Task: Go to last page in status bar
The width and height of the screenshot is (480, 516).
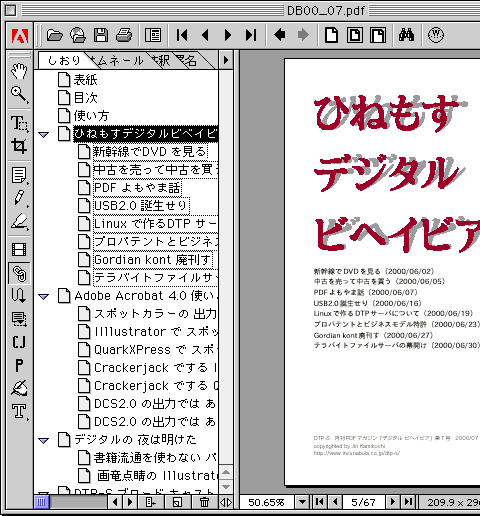Action: pos(408,502)
